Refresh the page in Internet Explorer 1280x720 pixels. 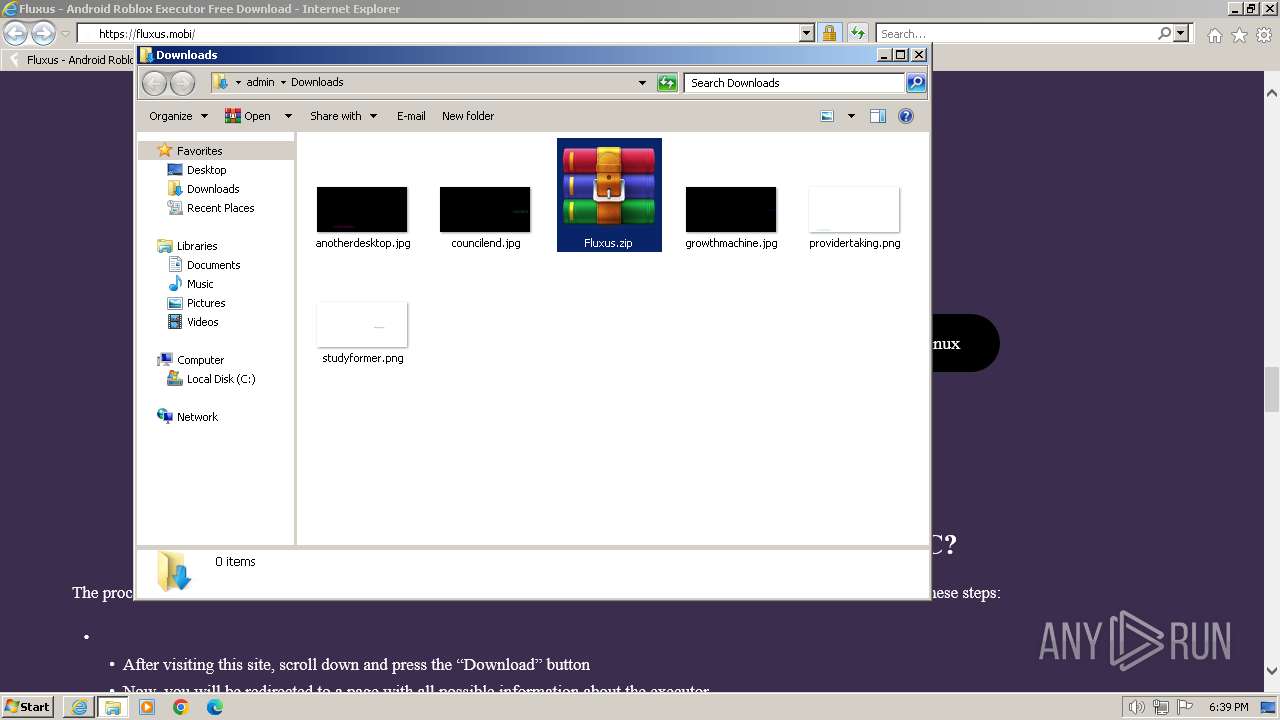coord(858,33)
